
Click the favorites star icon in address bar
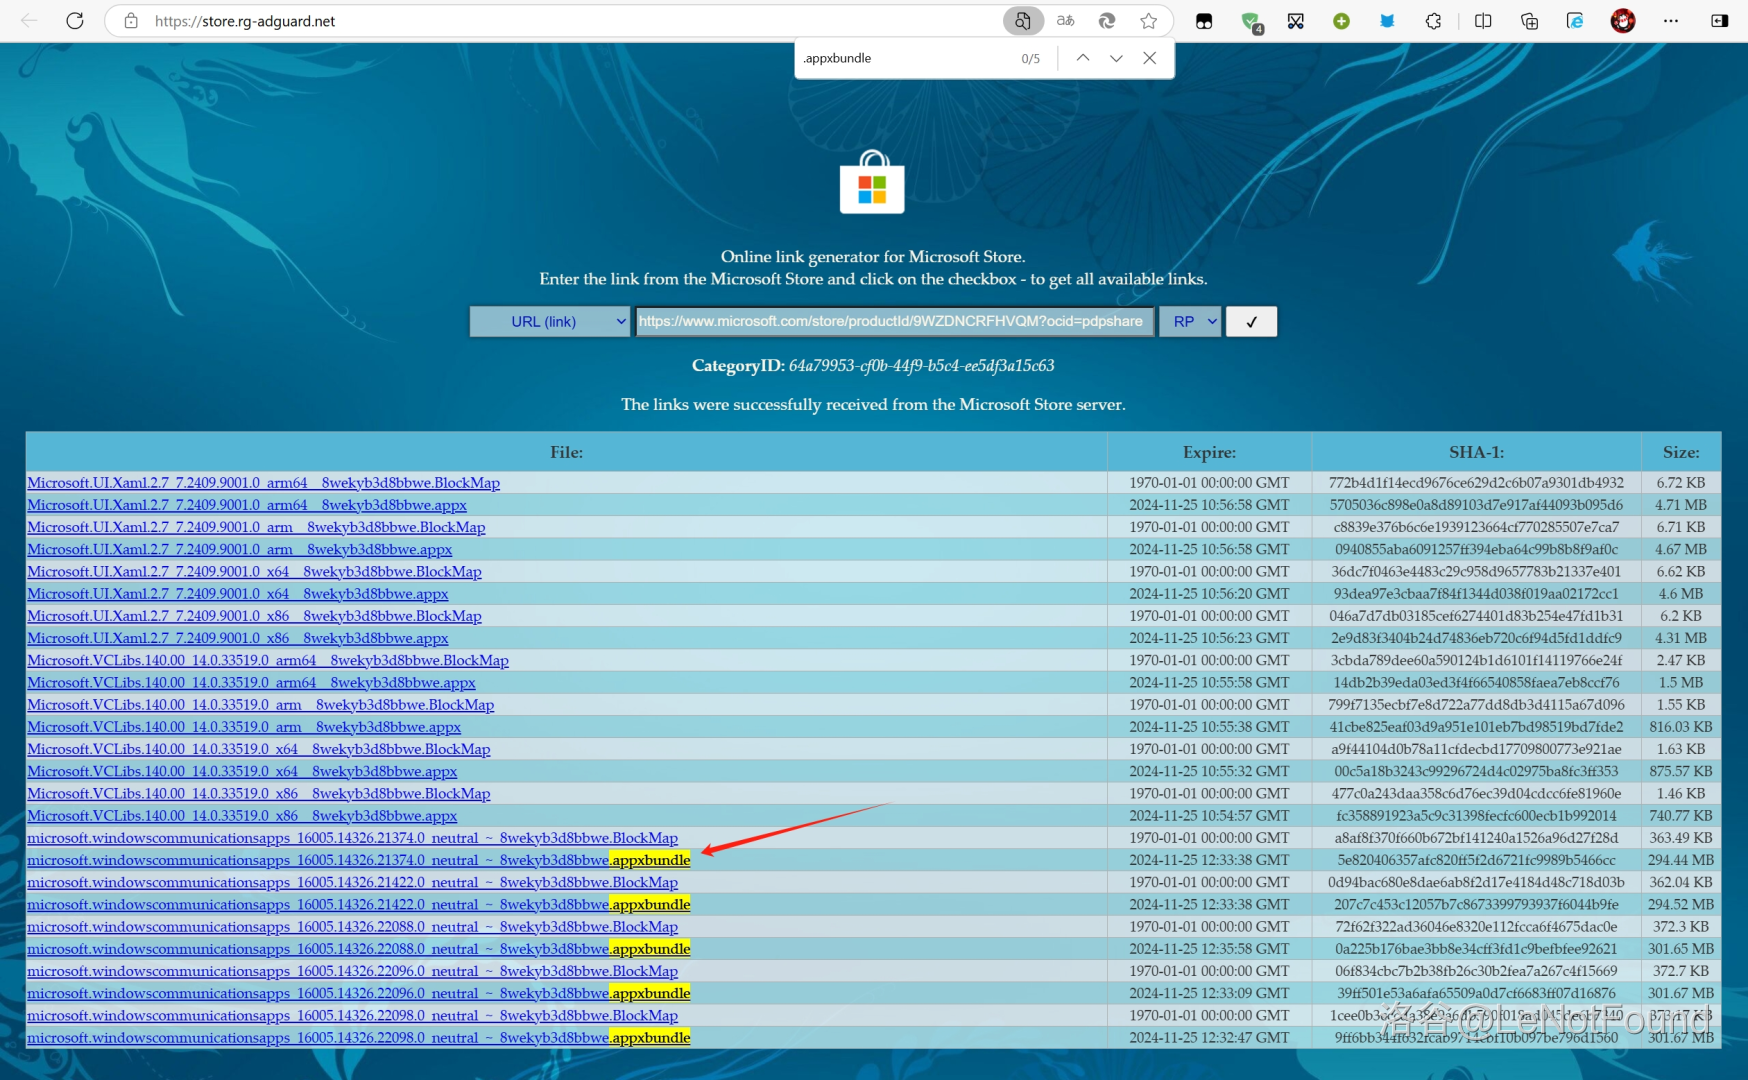(x=1149, y=21)
